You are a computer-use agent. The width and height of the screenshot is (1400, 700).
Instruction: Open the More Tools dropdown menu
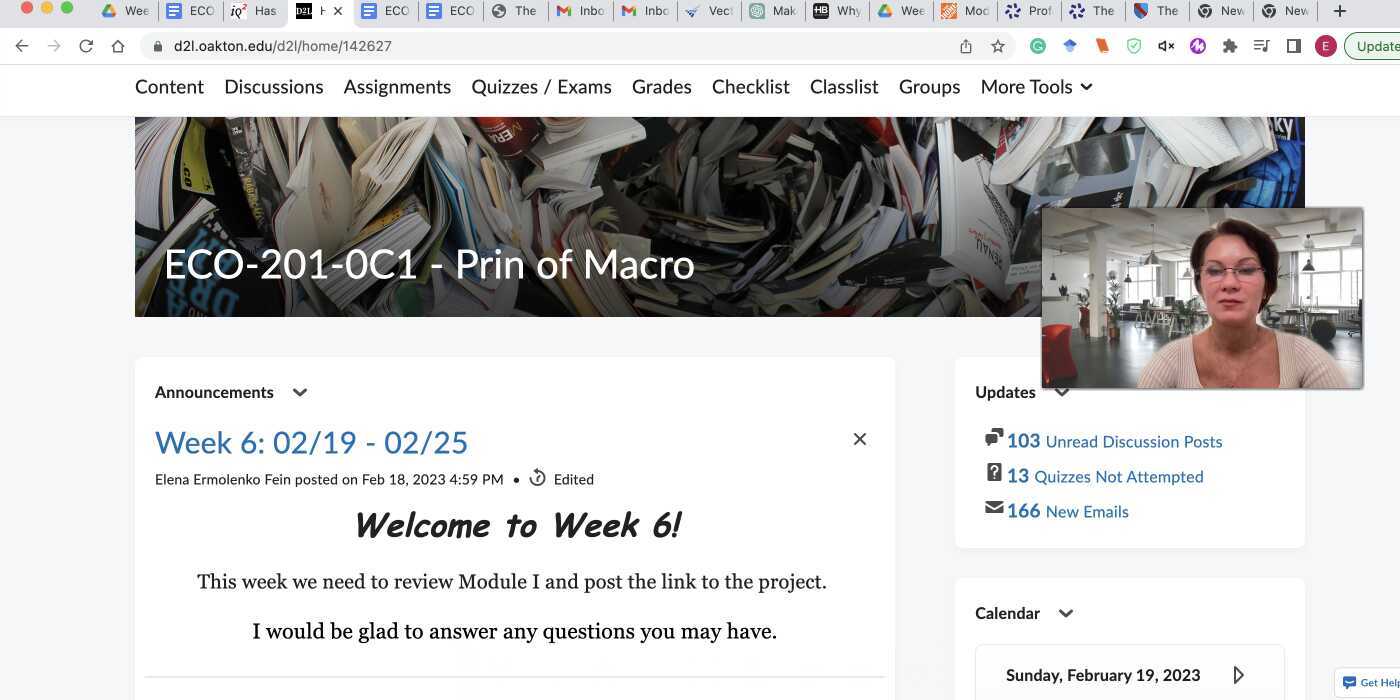click(x=1035, y=87)
